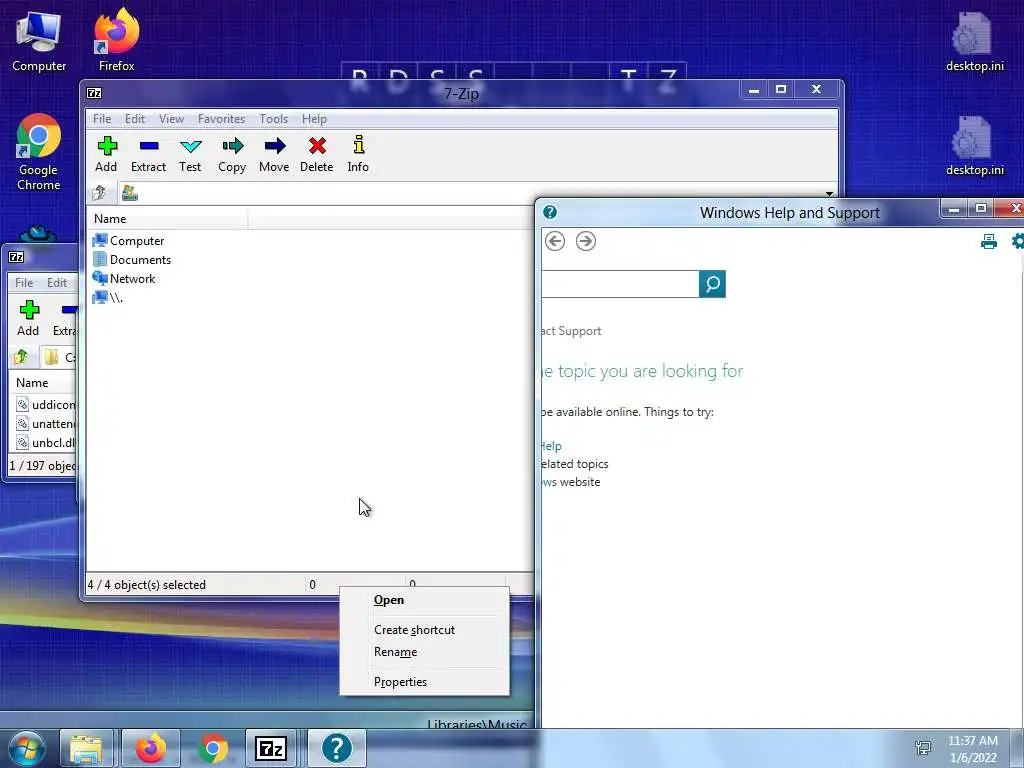This screenshot has width=1024, height=768.
Task: Click the Help search input field
Action: pos(620,284)
